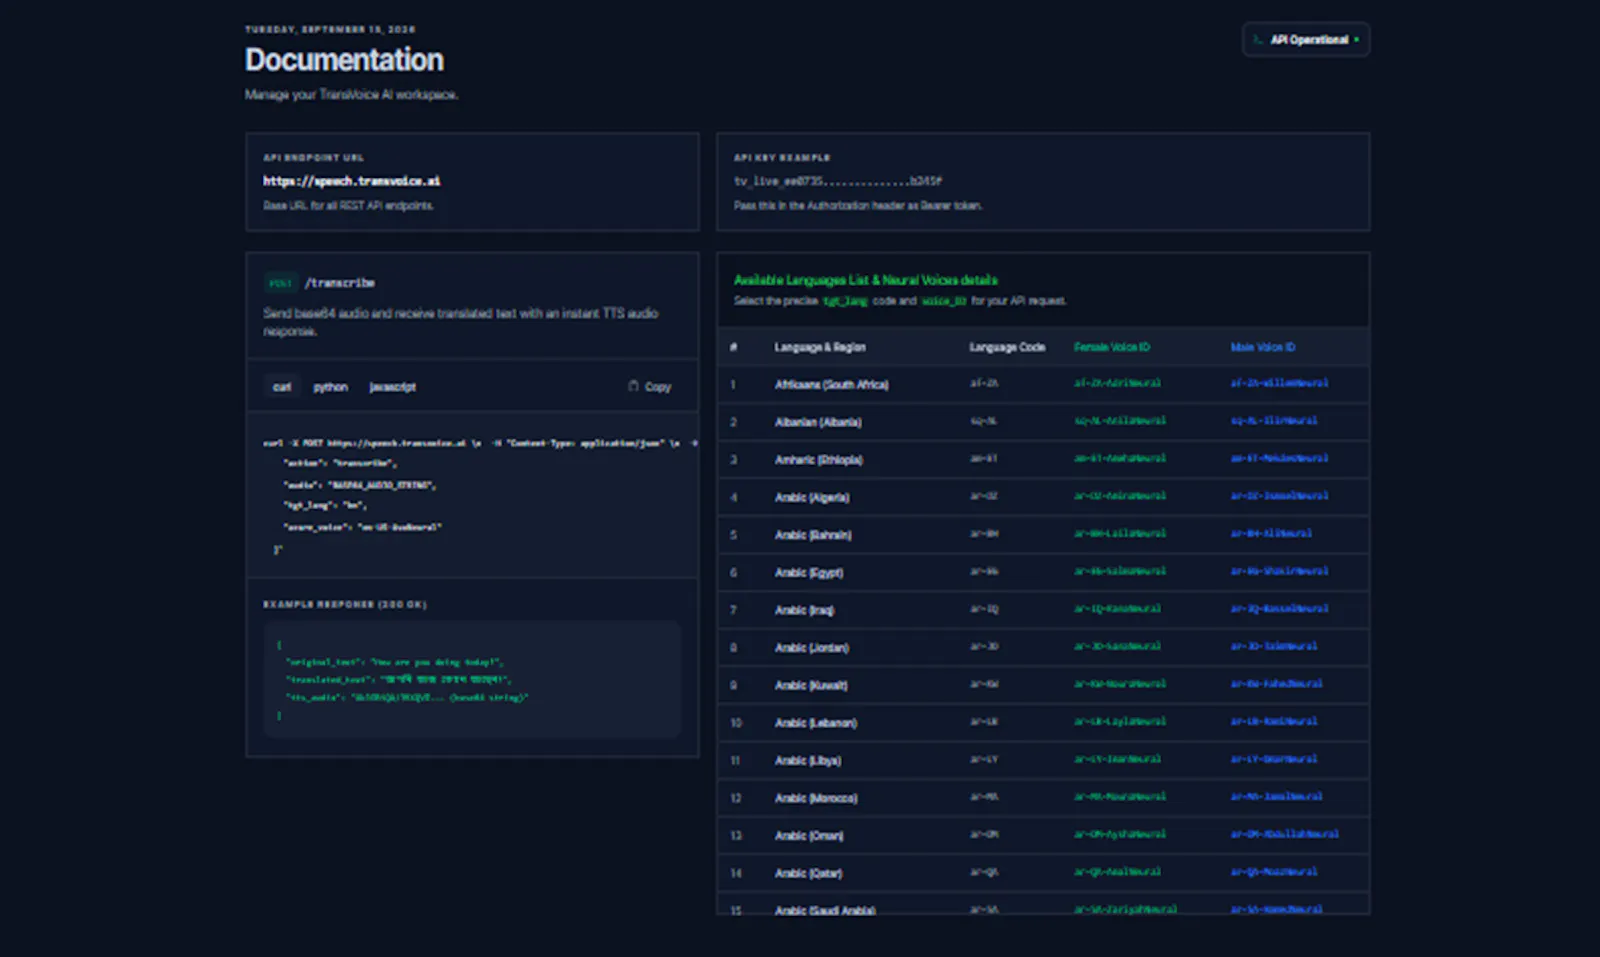Click the Arabic (Libya) row name
The width and height of the screenshot is (1600, 957).
tap(808, 761)
